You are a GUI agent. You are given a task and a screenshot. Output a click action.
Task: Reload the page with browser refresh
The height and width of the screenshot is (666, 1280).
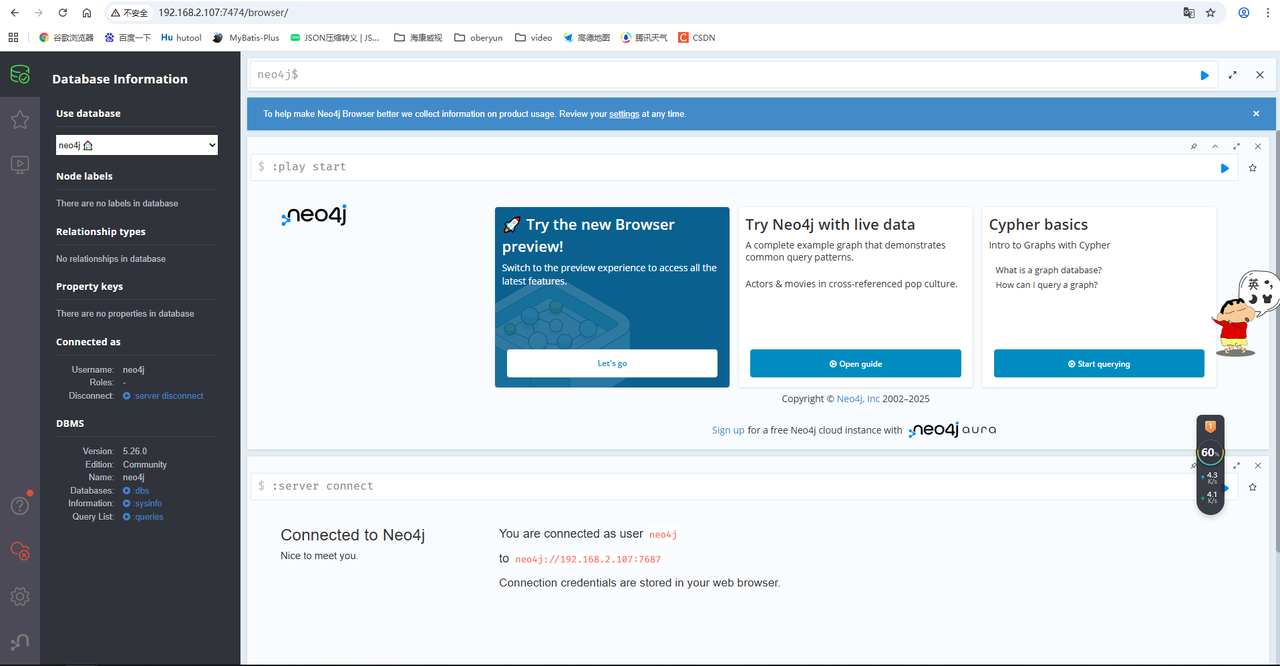pos(63,13)
